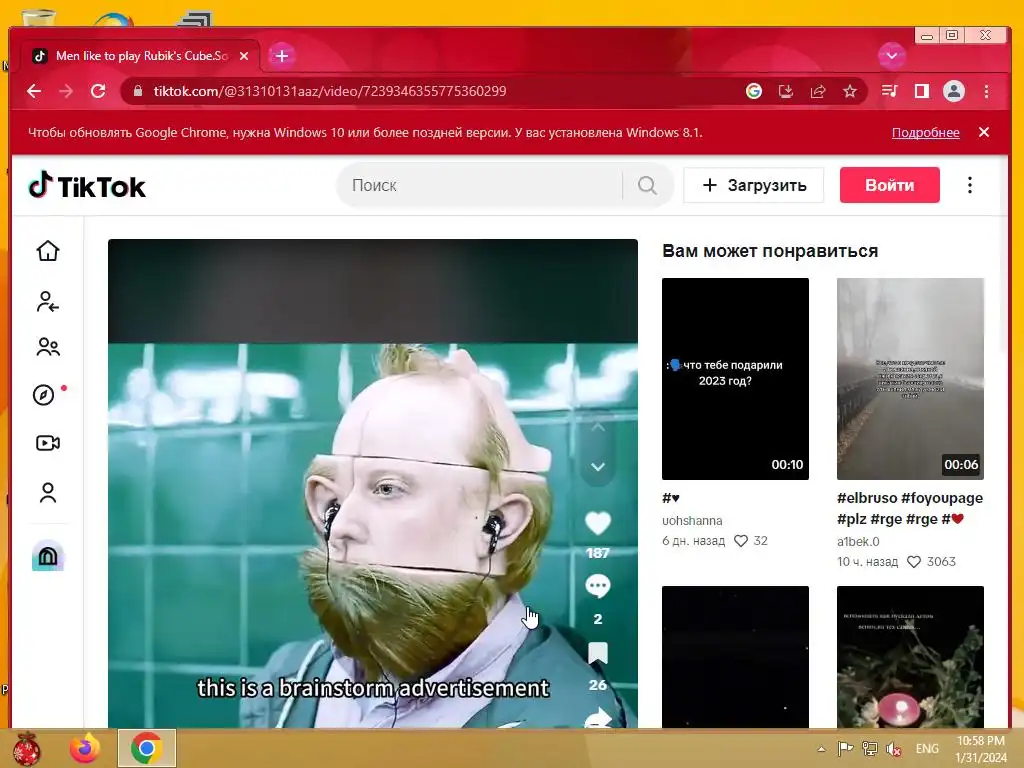This screenshot has height=768, width=1024.
Task: Open the black starry video thumbnail
Action: (735, 657)
